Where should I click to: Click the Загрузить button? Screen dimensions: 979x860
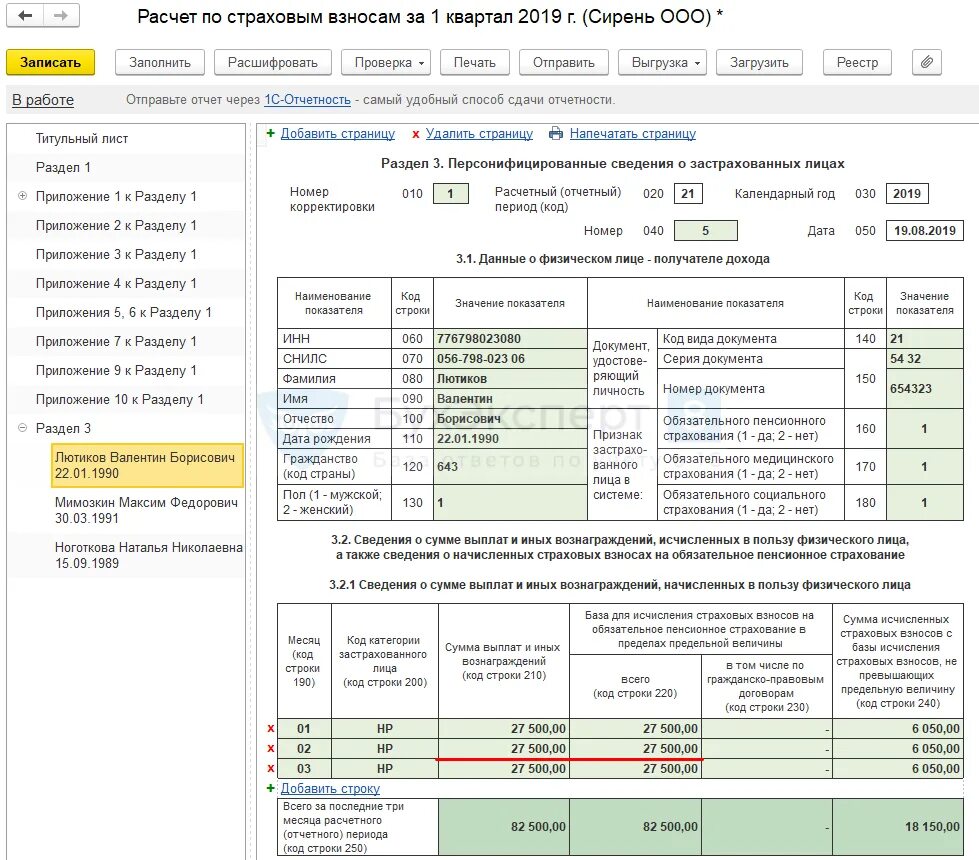click(759, 62)
